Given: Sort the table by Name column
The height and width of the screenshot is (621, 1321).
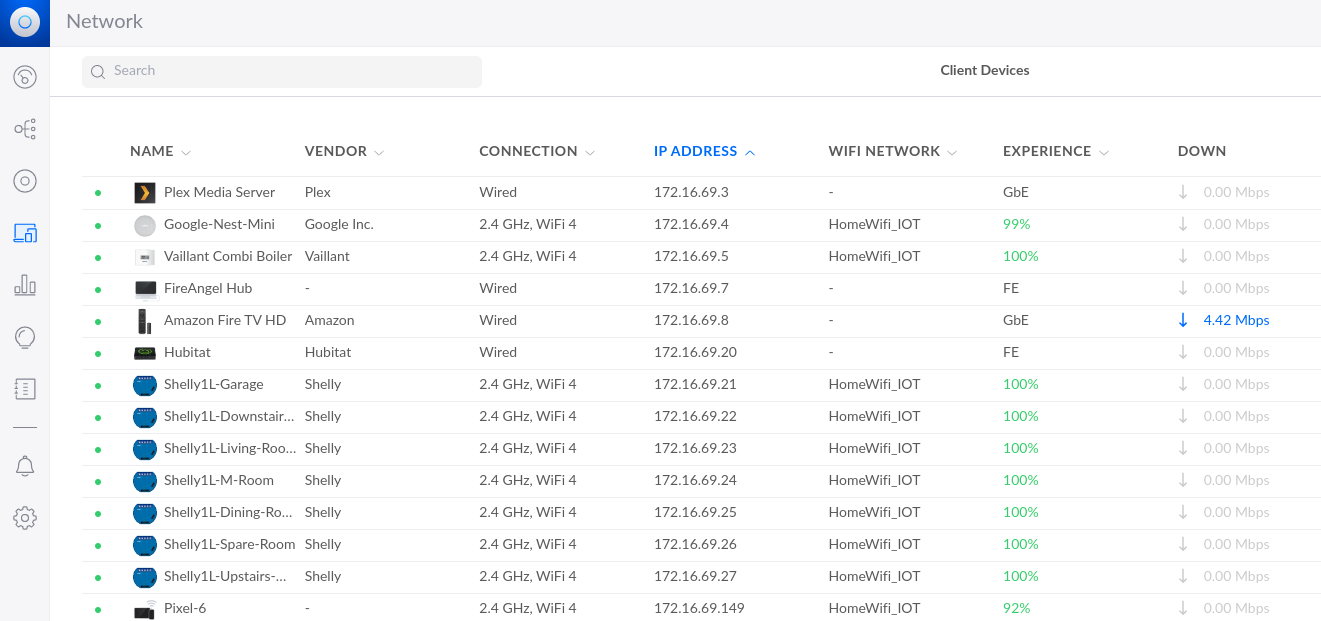Looking at the screenshot, I should click(152, 151).
